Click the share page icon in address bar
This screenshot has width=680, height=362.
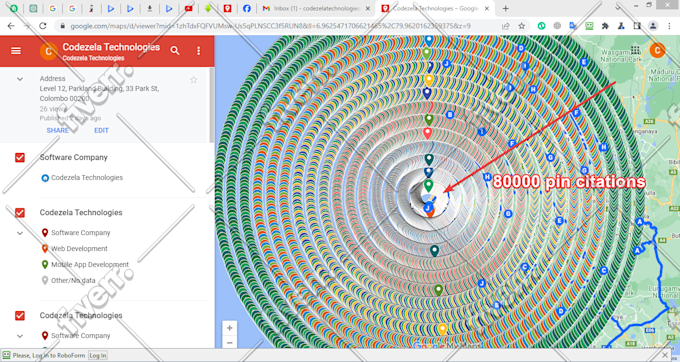coord(506,26)
